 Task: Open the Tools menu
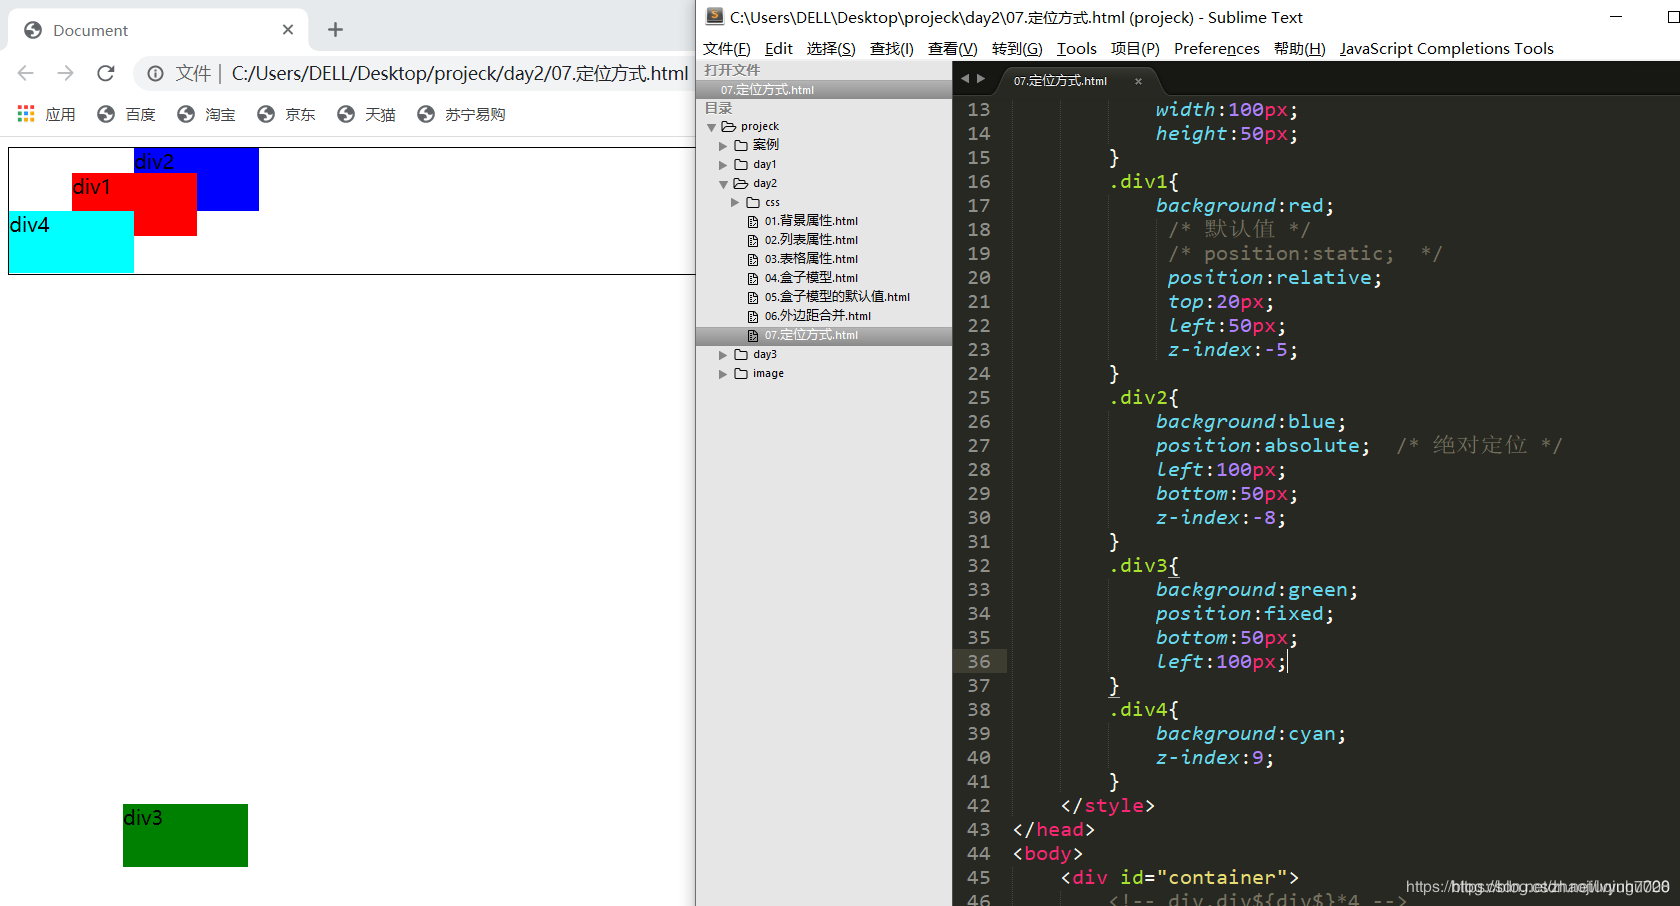pyautogui.click(x=1077, y=49)
